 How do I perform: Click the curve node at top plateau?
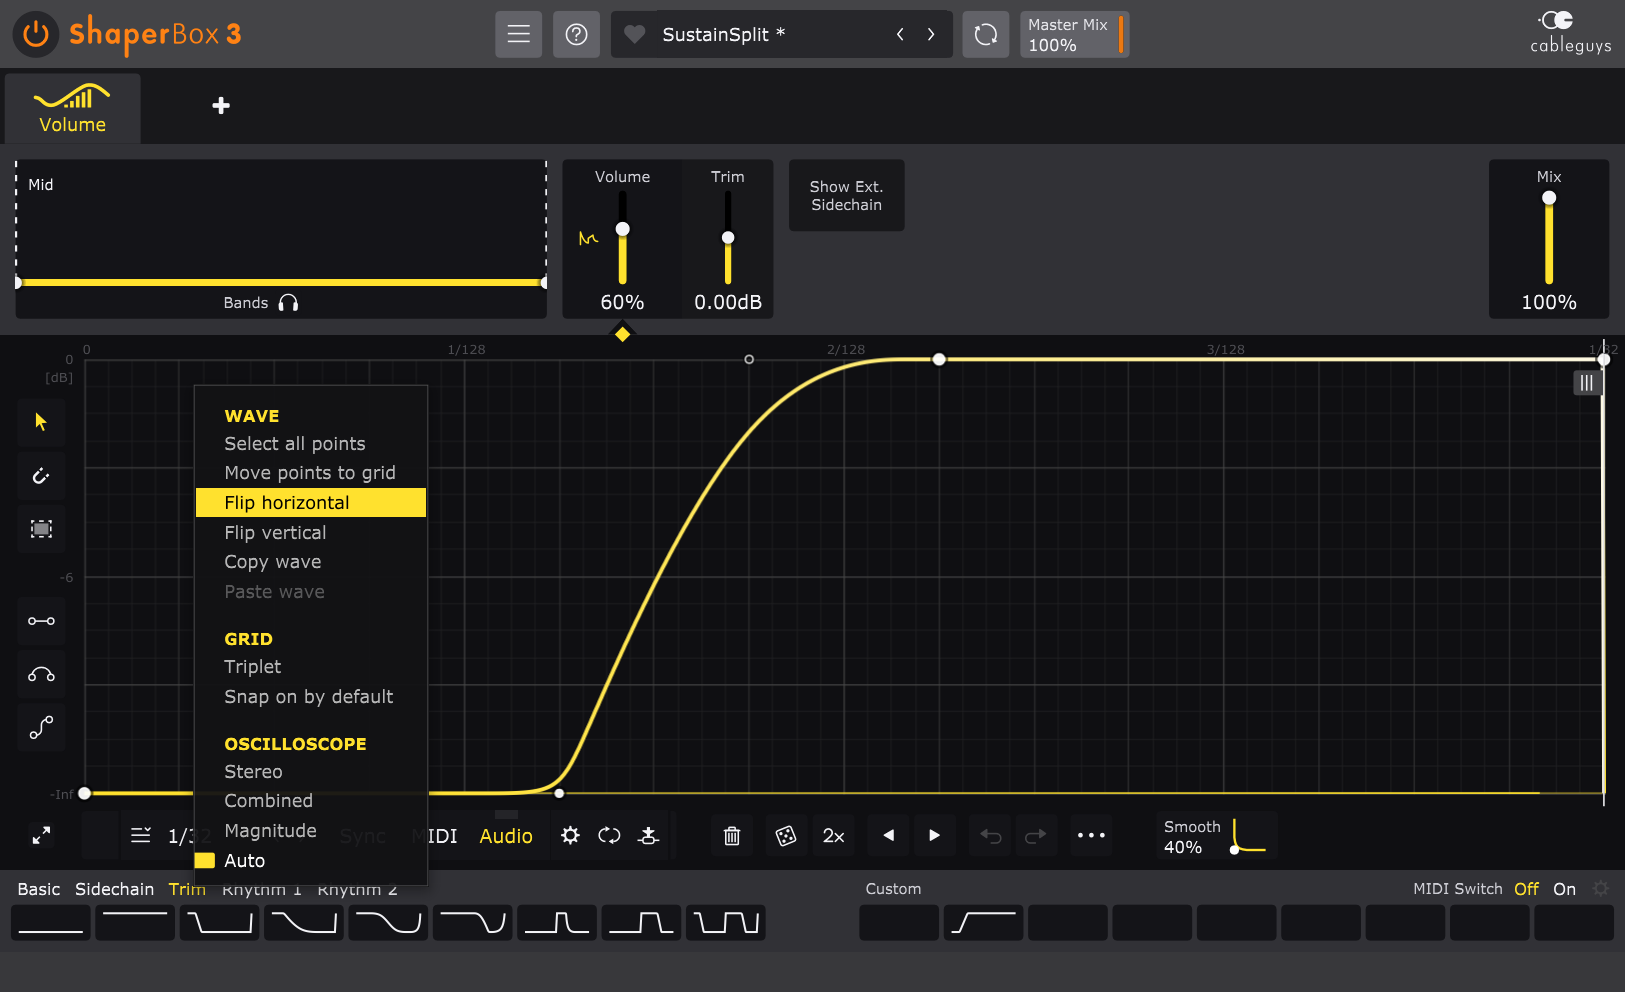point(939,359)
